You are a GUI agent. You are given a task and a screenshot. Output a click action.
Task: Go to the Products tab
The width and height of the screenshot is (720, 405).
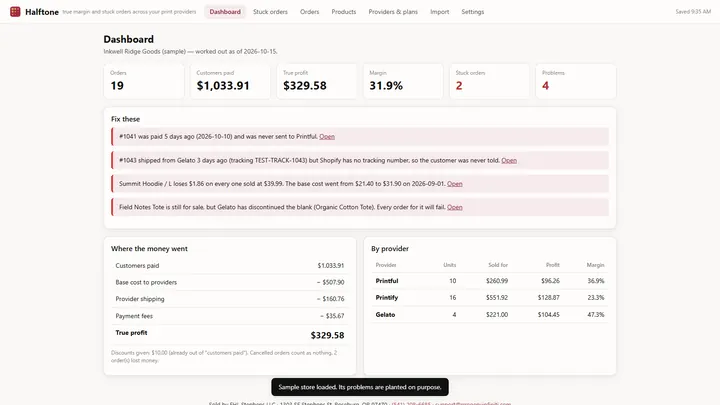click(343, 12)
